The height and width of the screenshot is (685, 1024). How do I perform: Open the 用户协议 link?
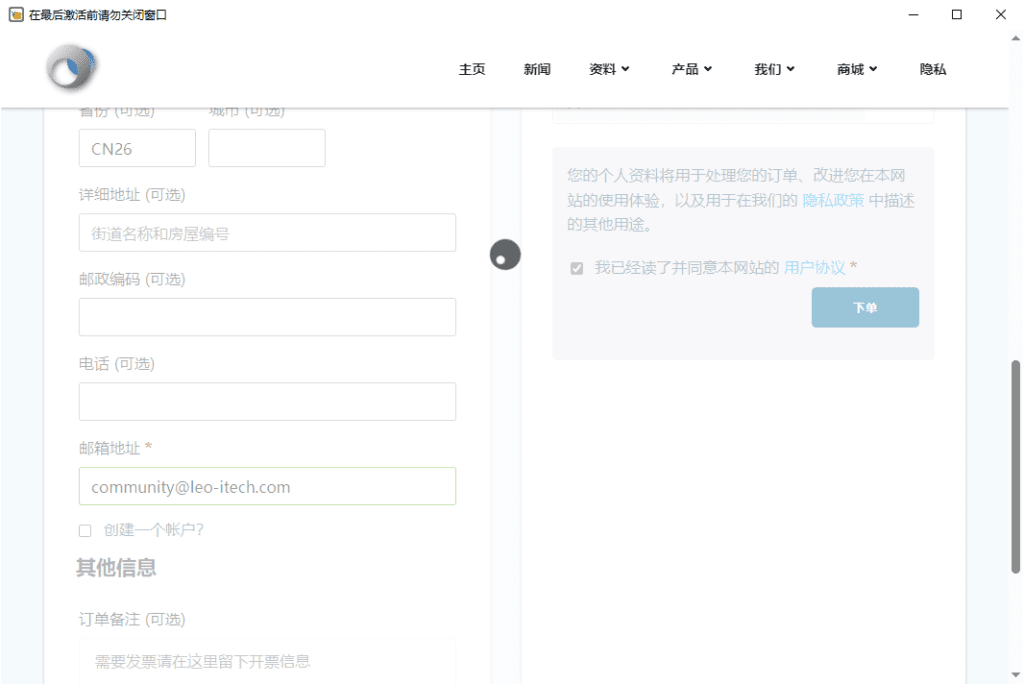tap(814, 267)
